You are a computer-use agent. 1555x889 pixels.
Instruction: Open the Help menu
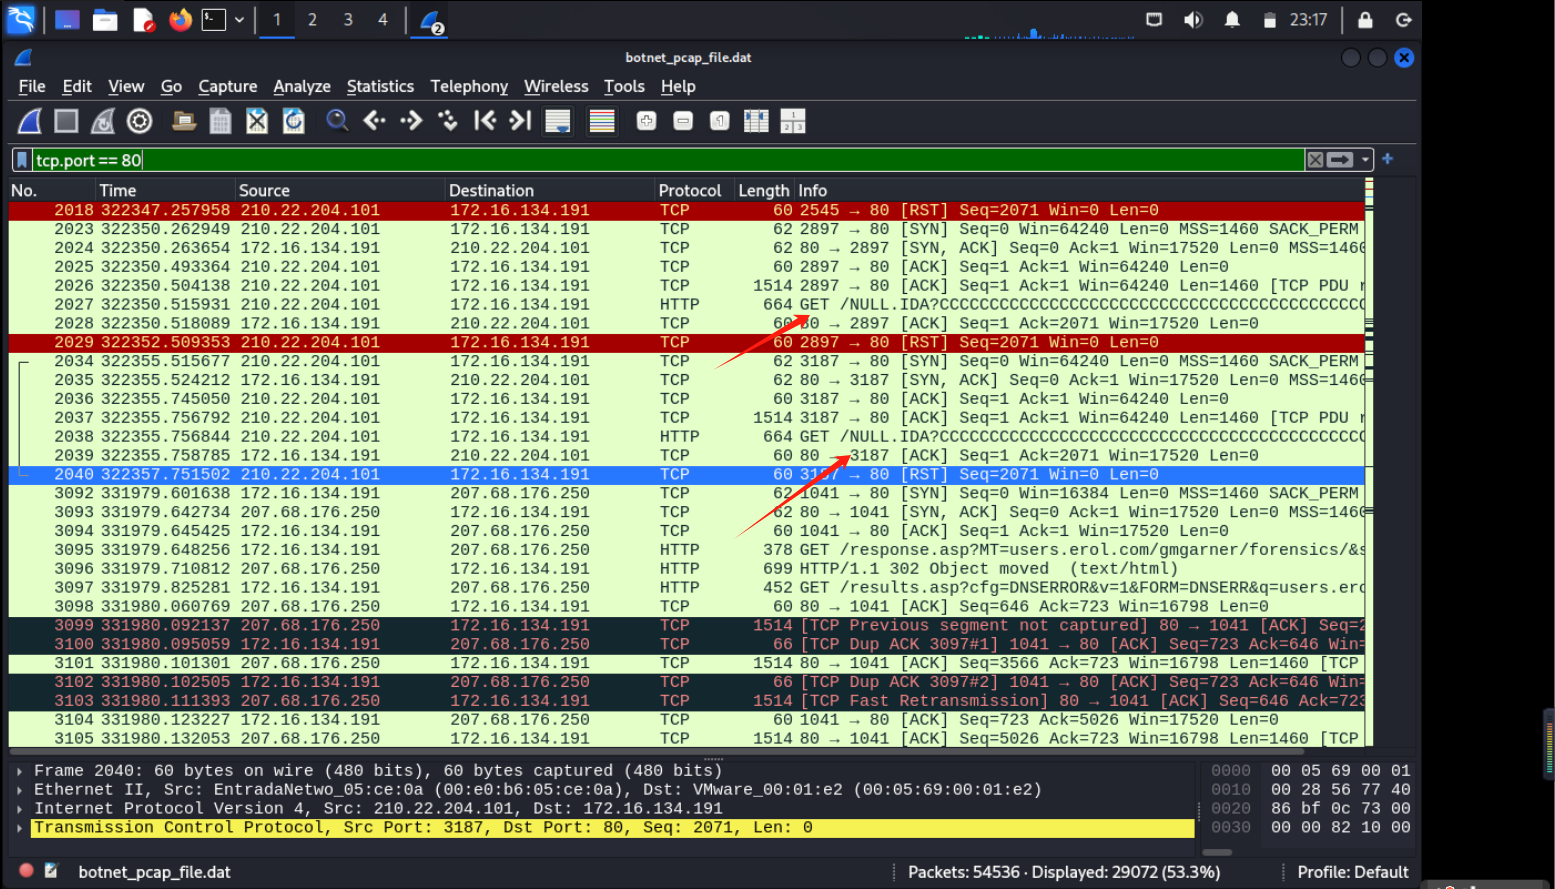[x=678, y=87]
